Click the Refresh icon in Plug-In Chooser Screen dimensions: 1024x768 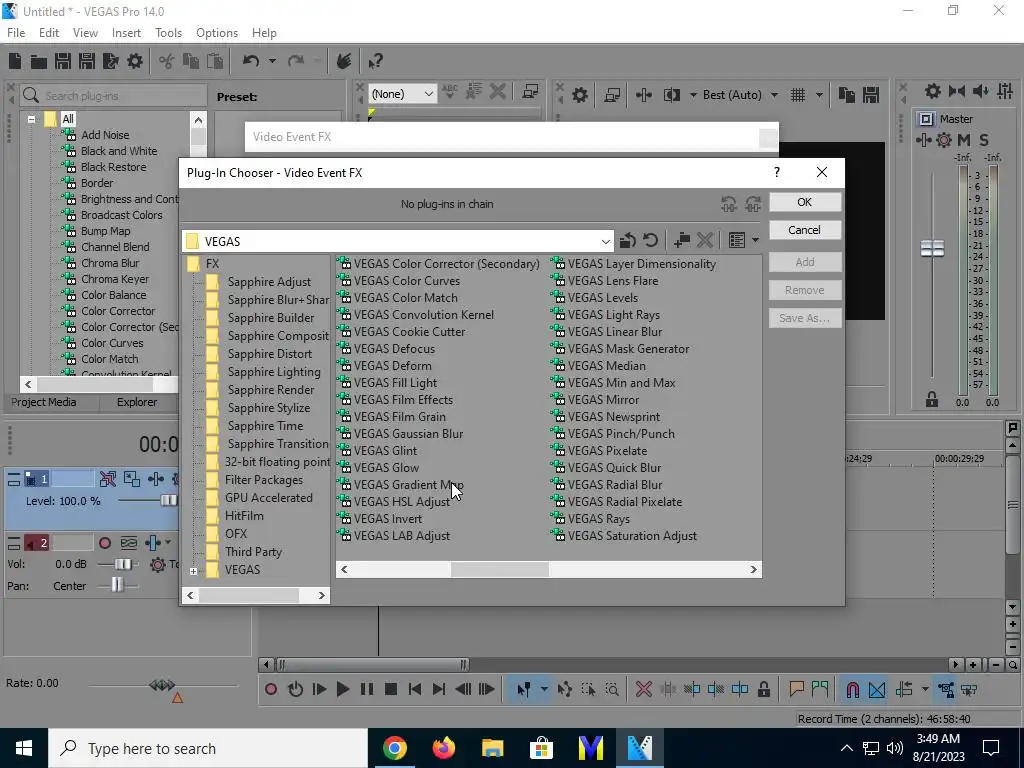click(x=650, y=240)
